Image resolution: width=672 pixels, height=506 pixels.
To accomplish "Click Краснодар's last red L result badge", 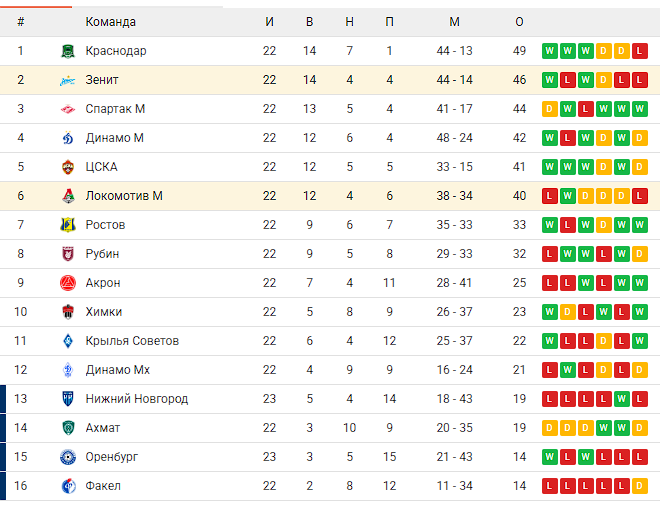I will [x=639, y=51].
